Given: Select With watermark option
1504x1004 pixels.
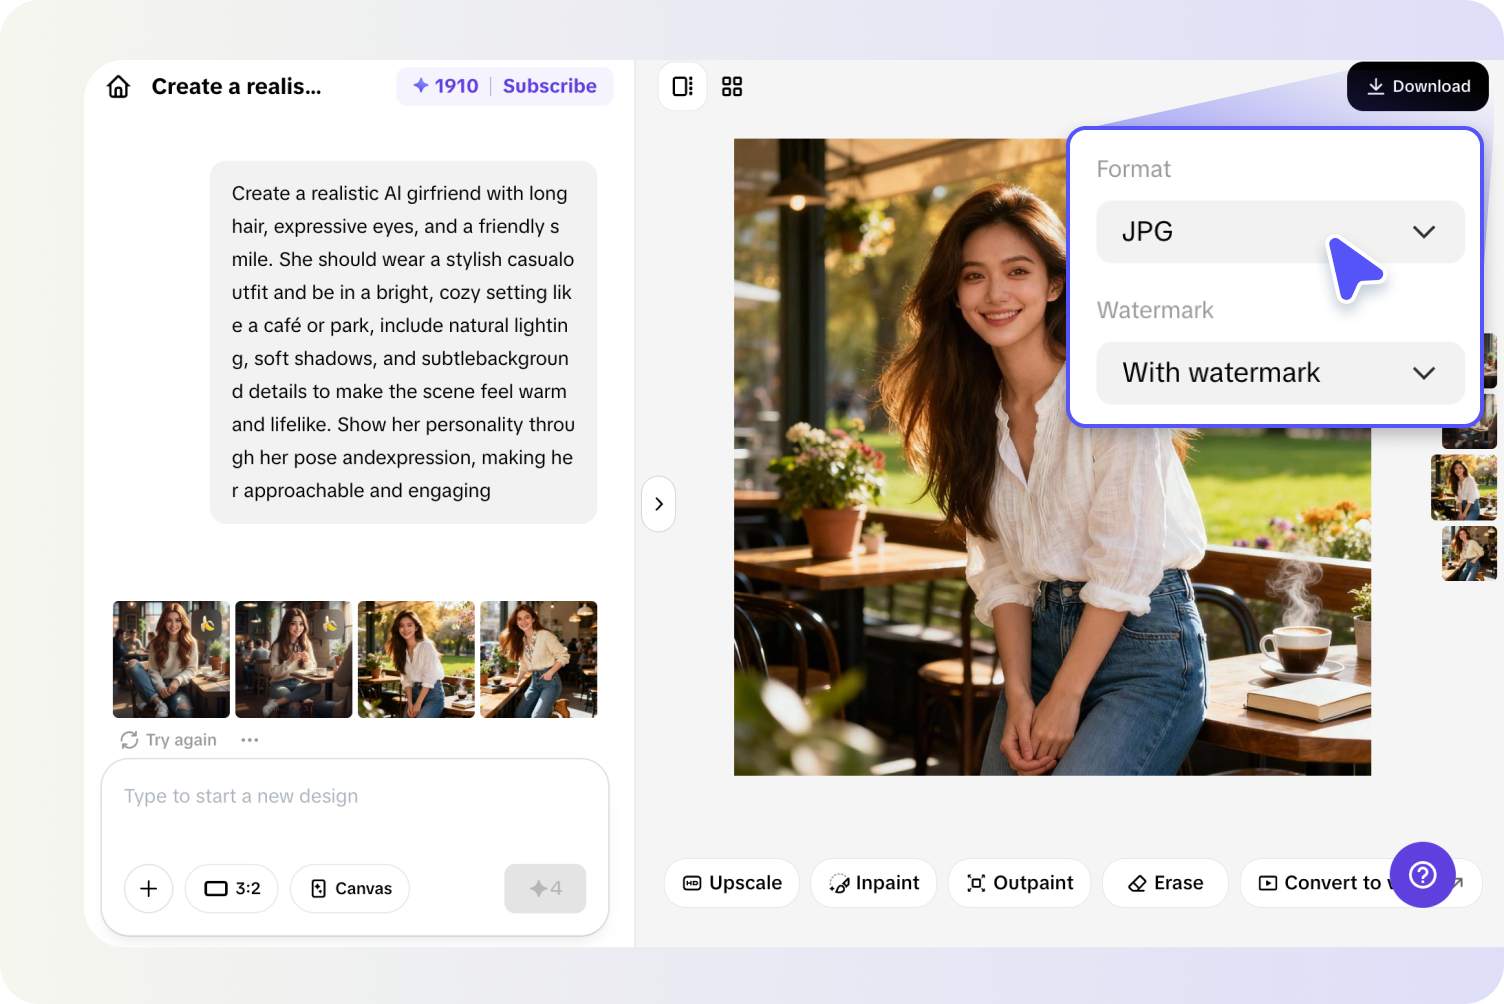Looking at the screenshot, I should click(1221, 373).
